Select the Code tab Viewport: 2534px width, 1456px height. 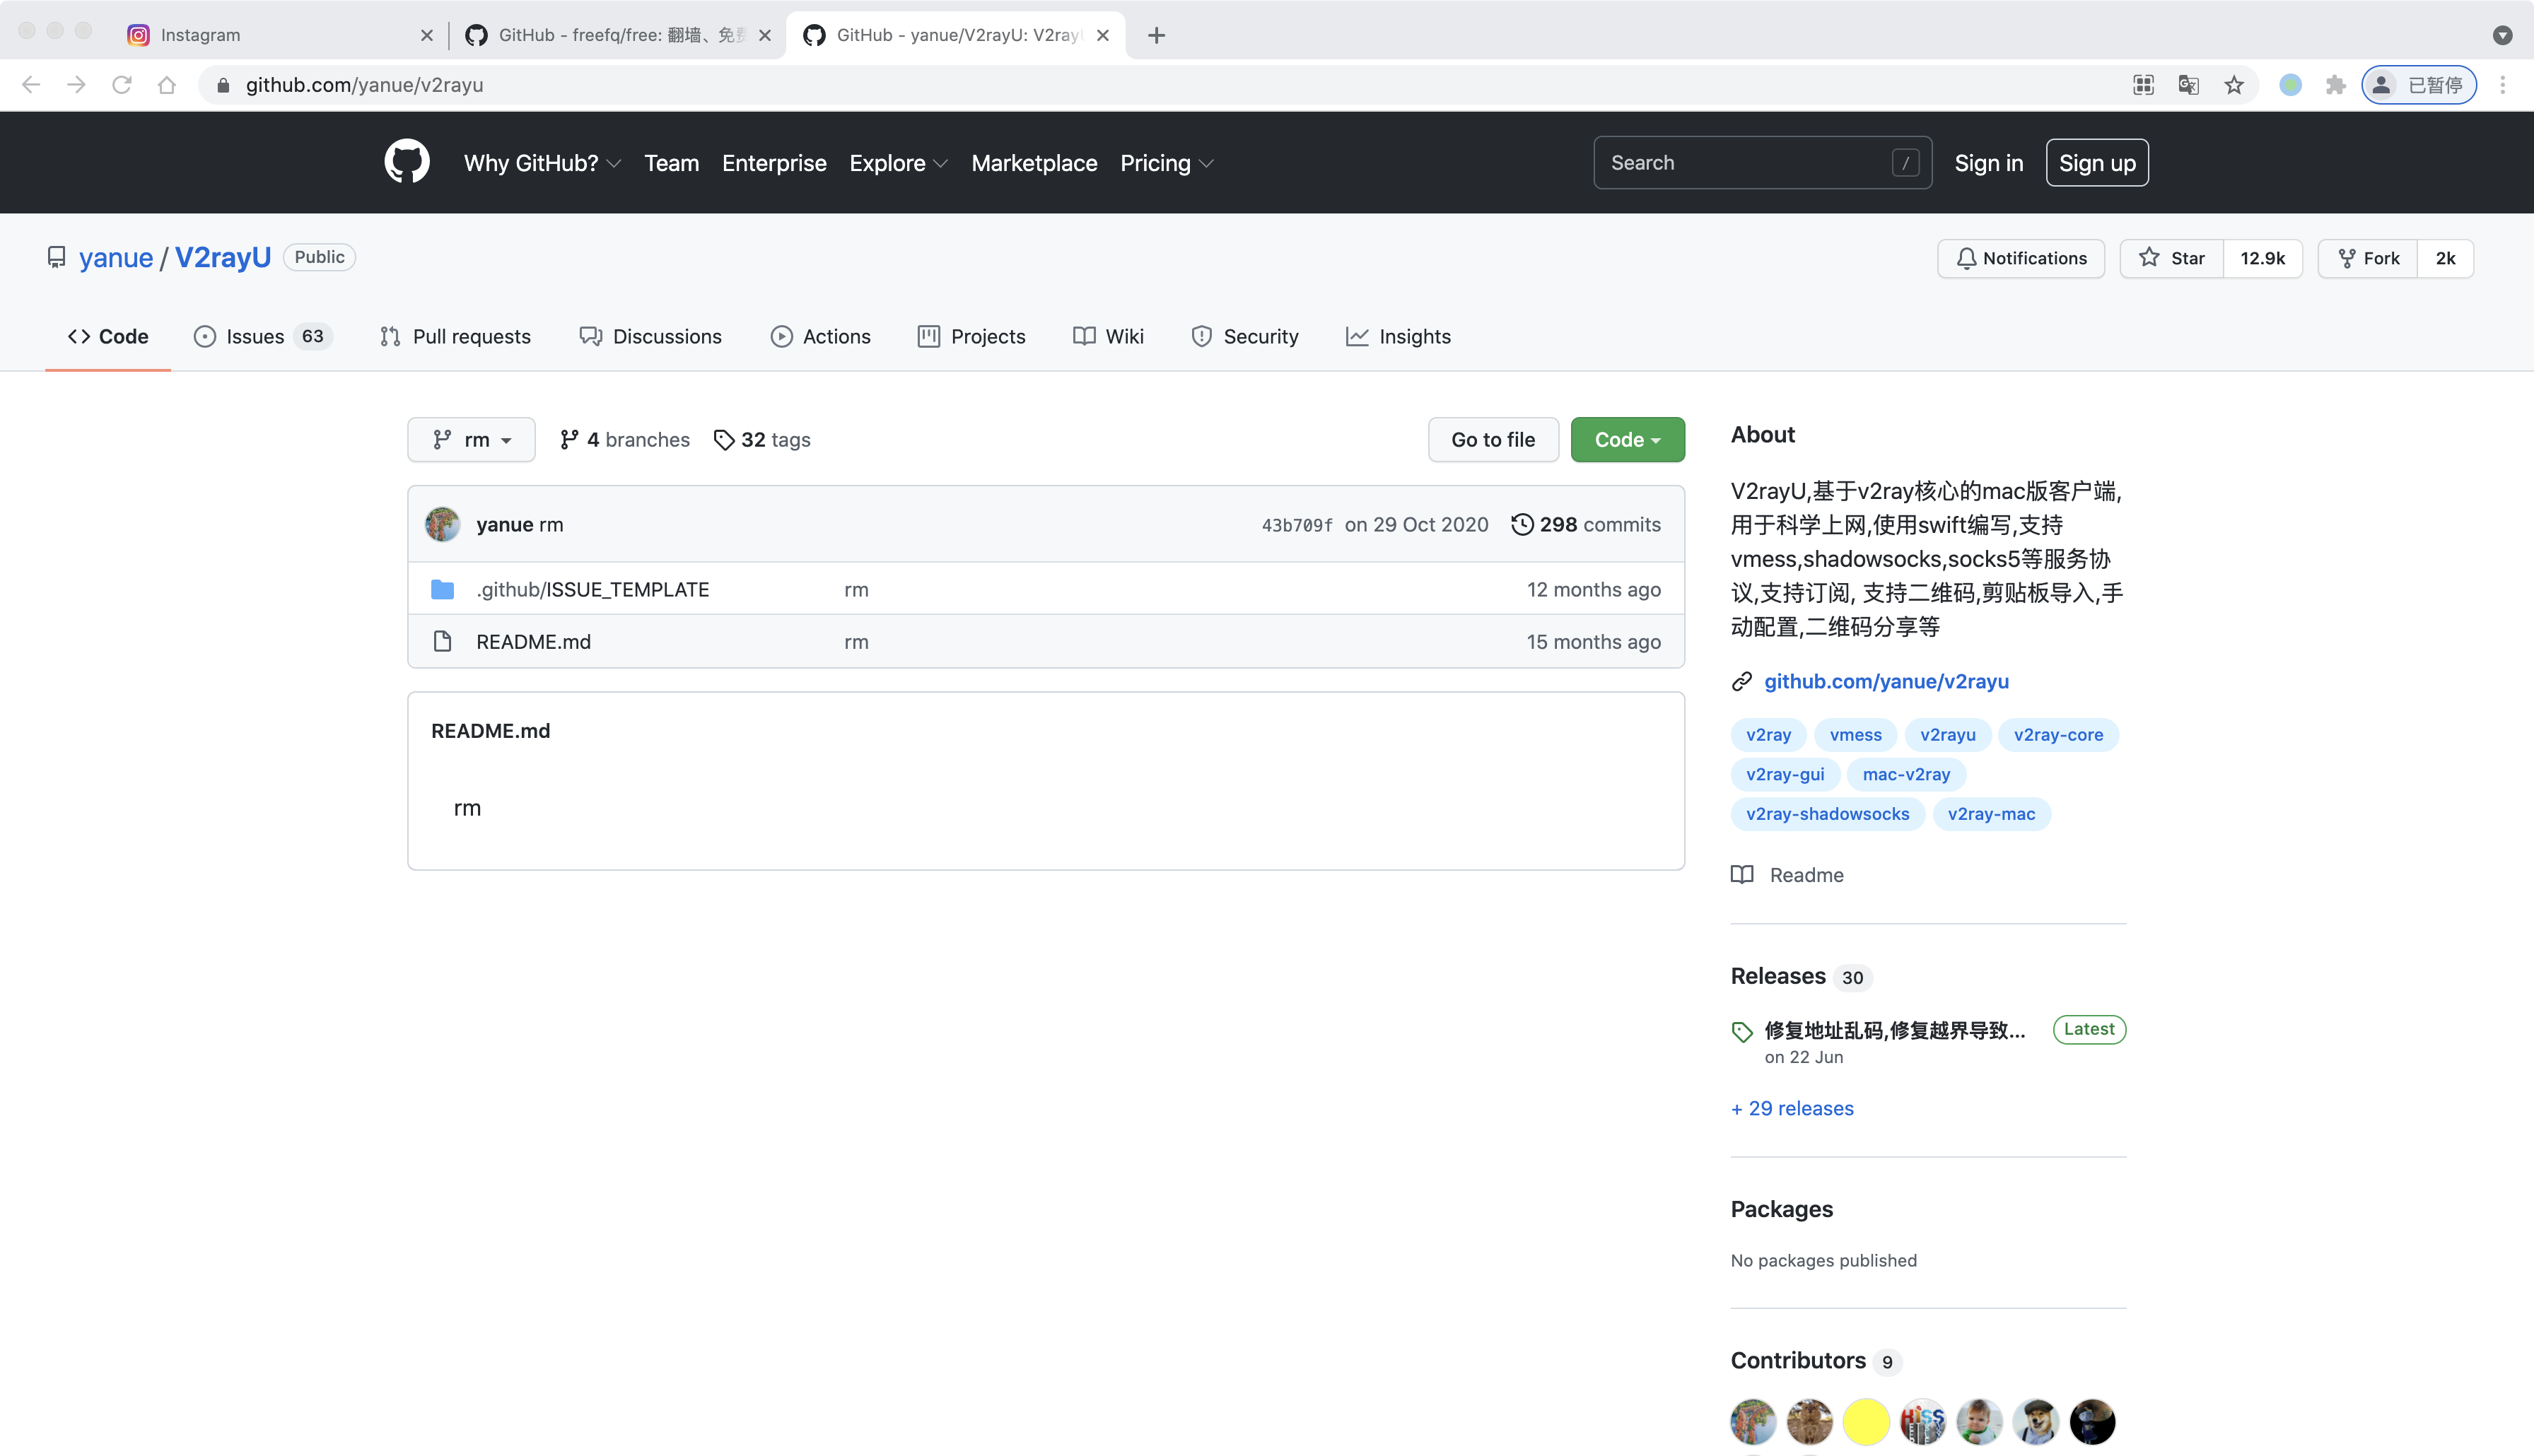[108, 336]
